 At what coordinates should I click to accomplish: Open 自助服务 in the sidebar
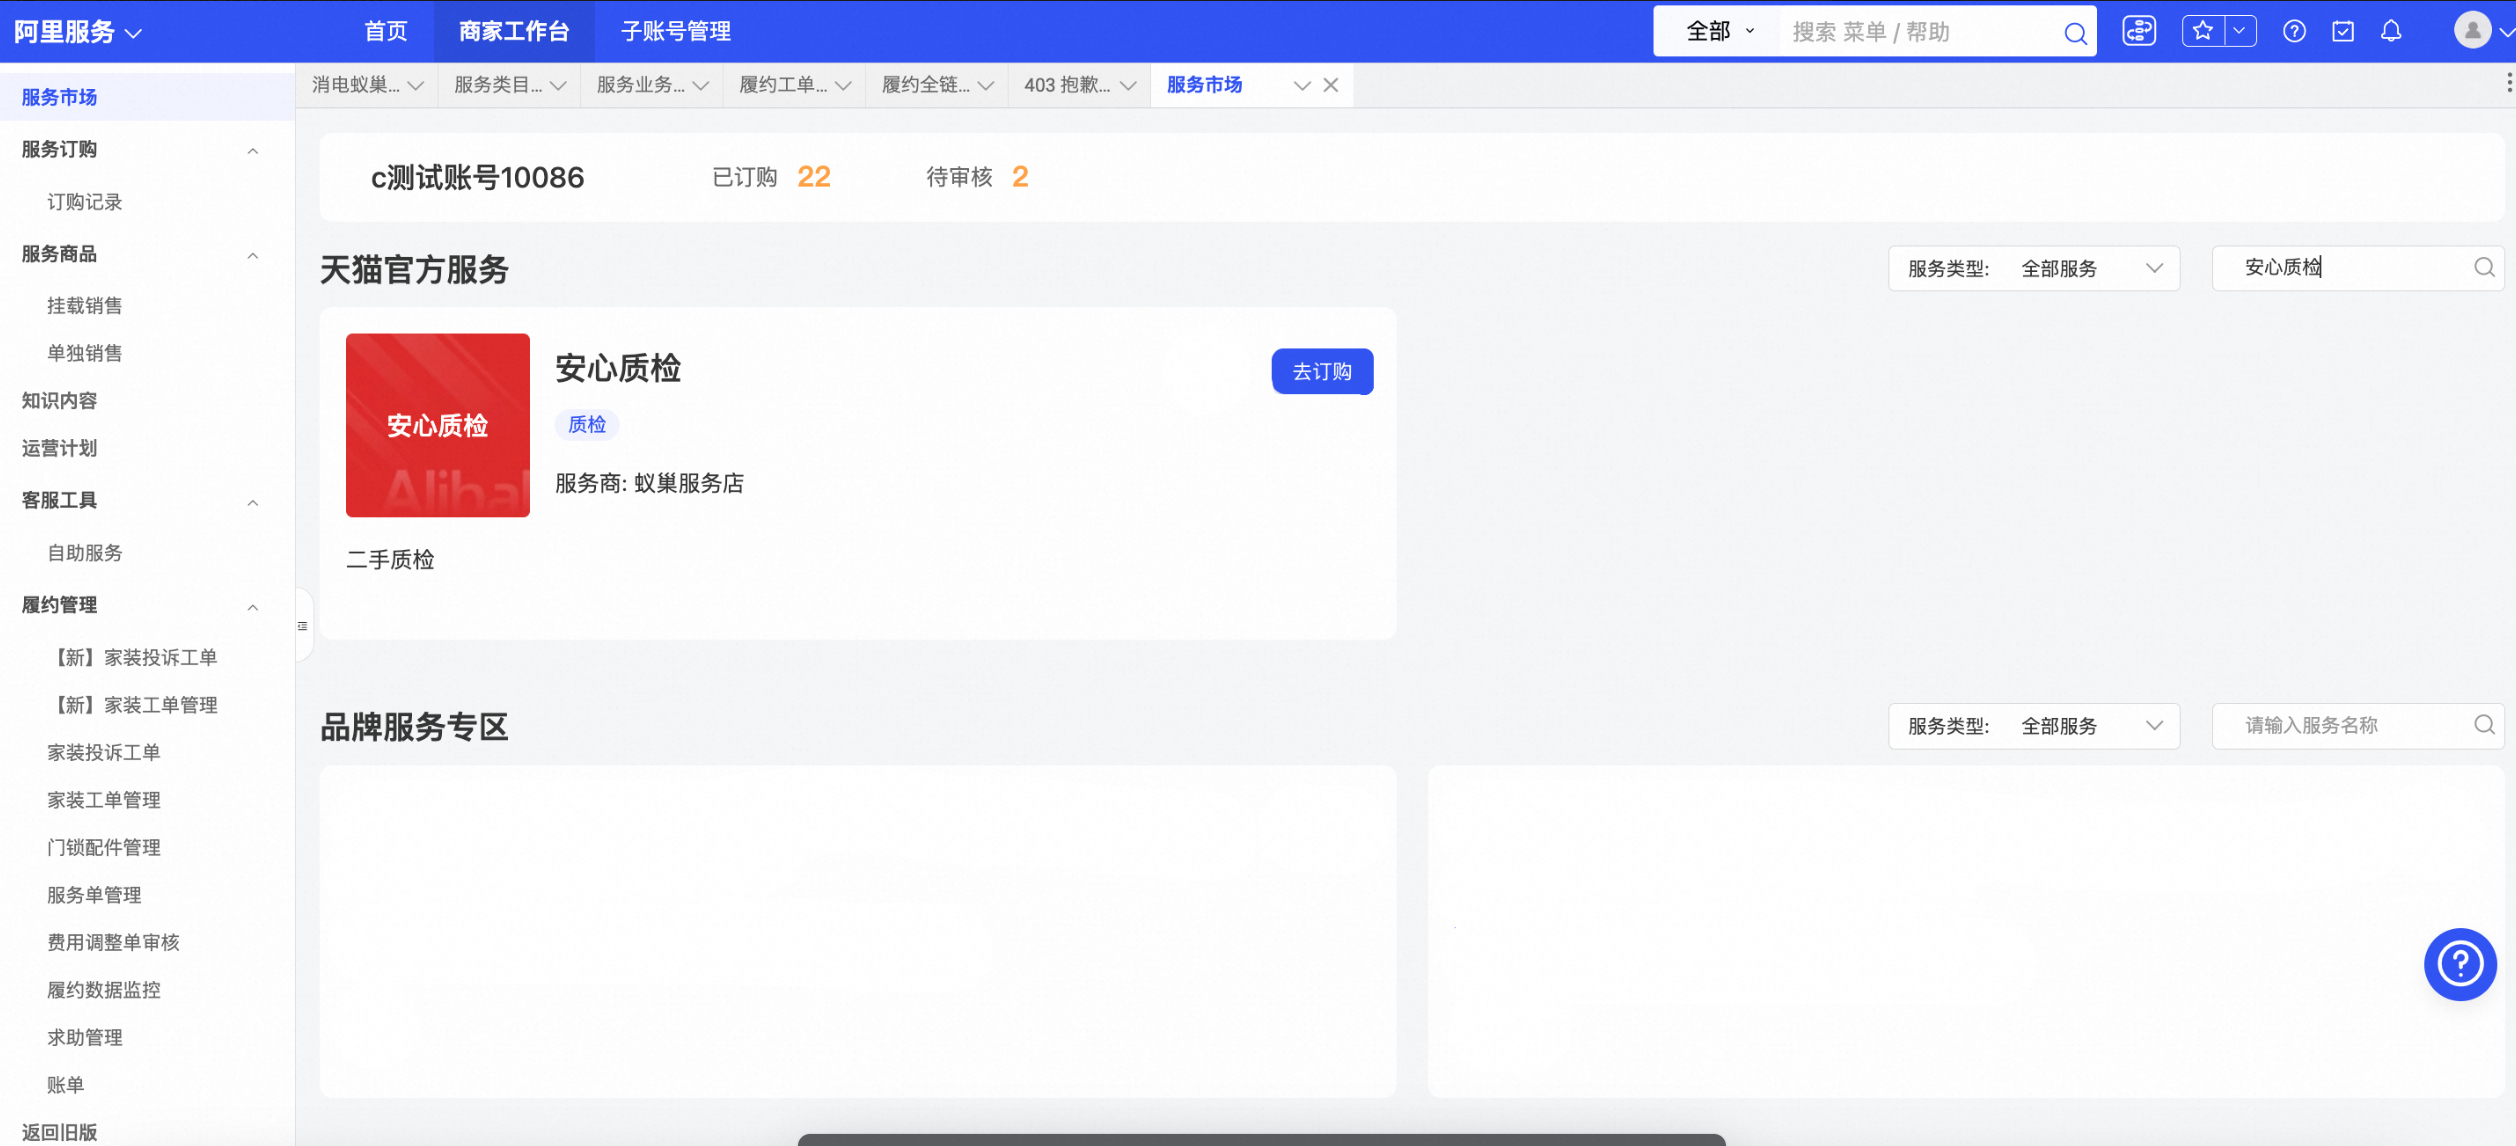85,553
